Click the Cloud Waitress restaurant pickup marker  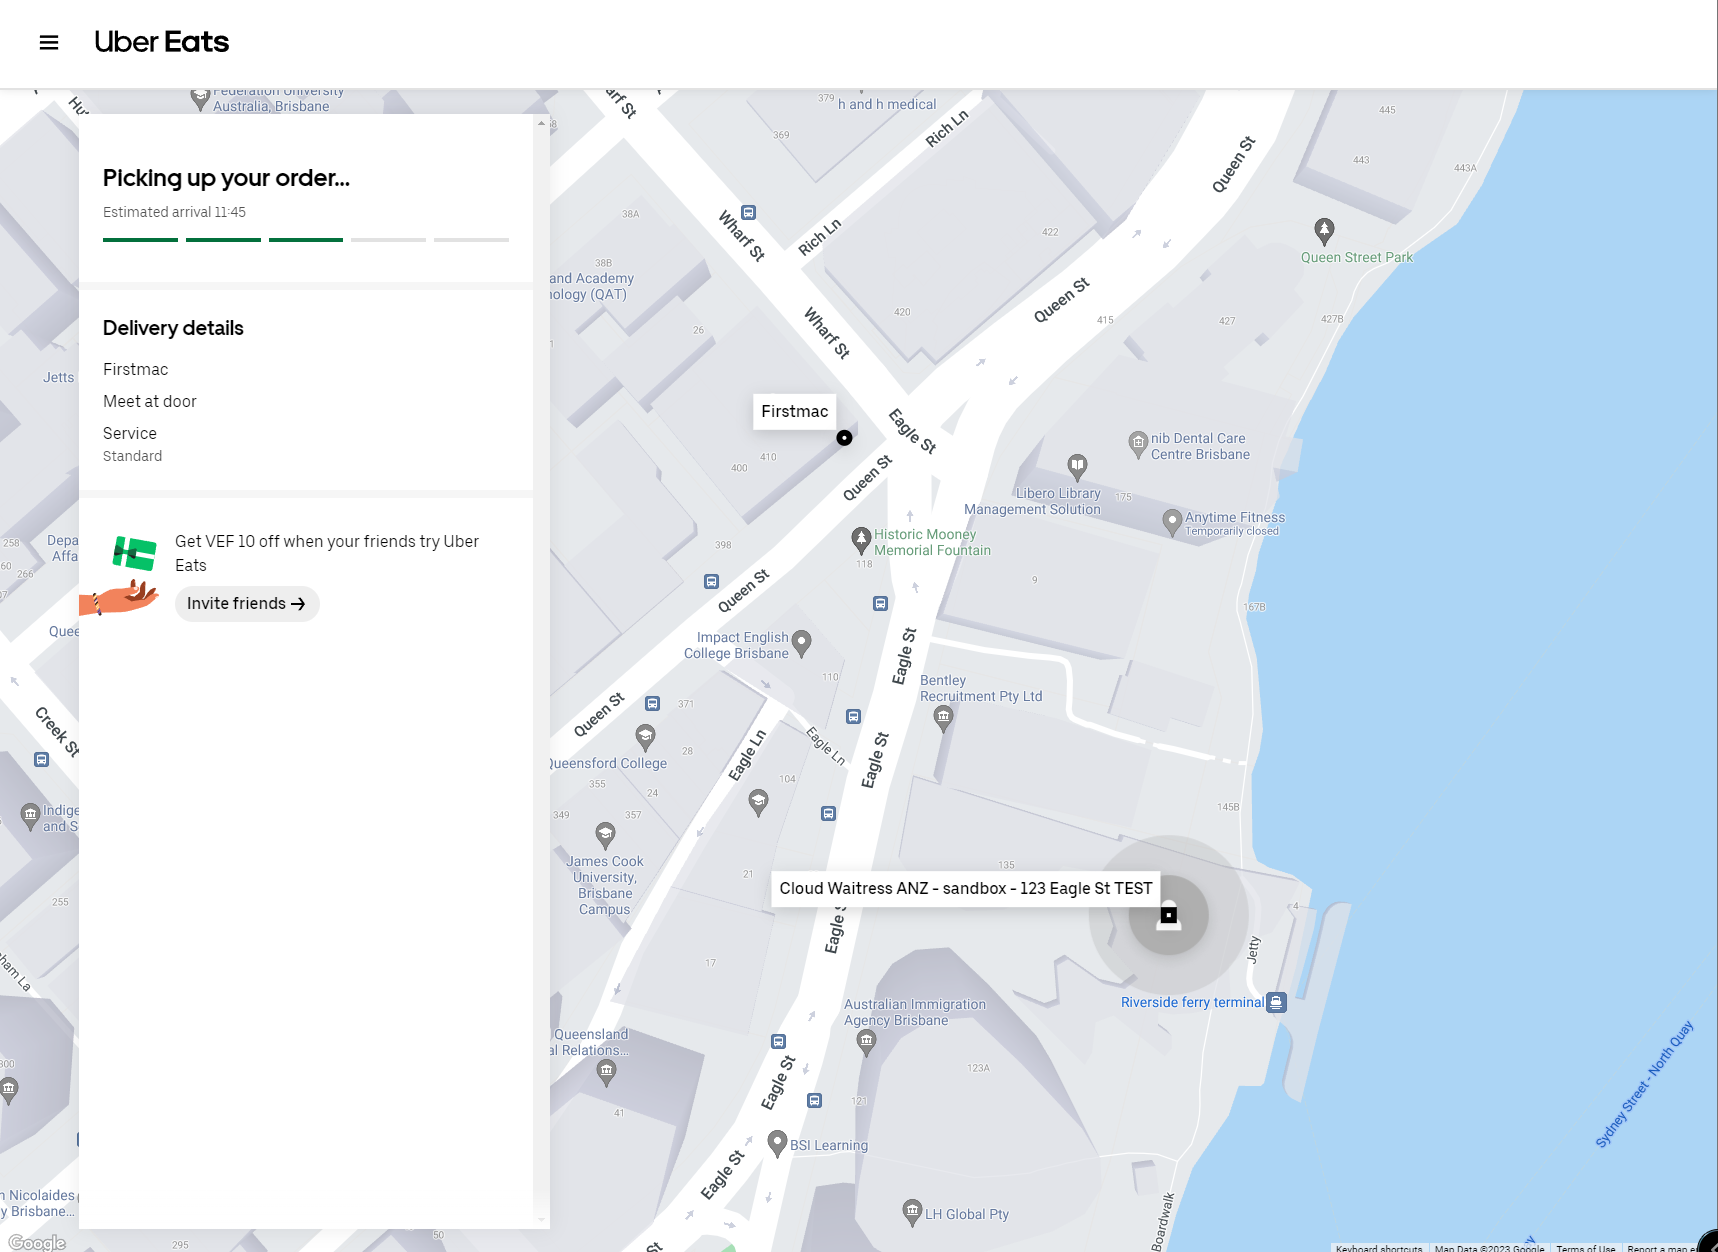tap(1168, 915)
